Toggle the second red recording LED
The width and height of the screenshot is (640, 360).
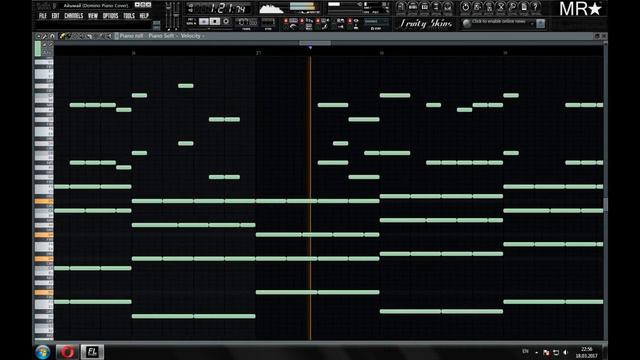click(302, 21)
